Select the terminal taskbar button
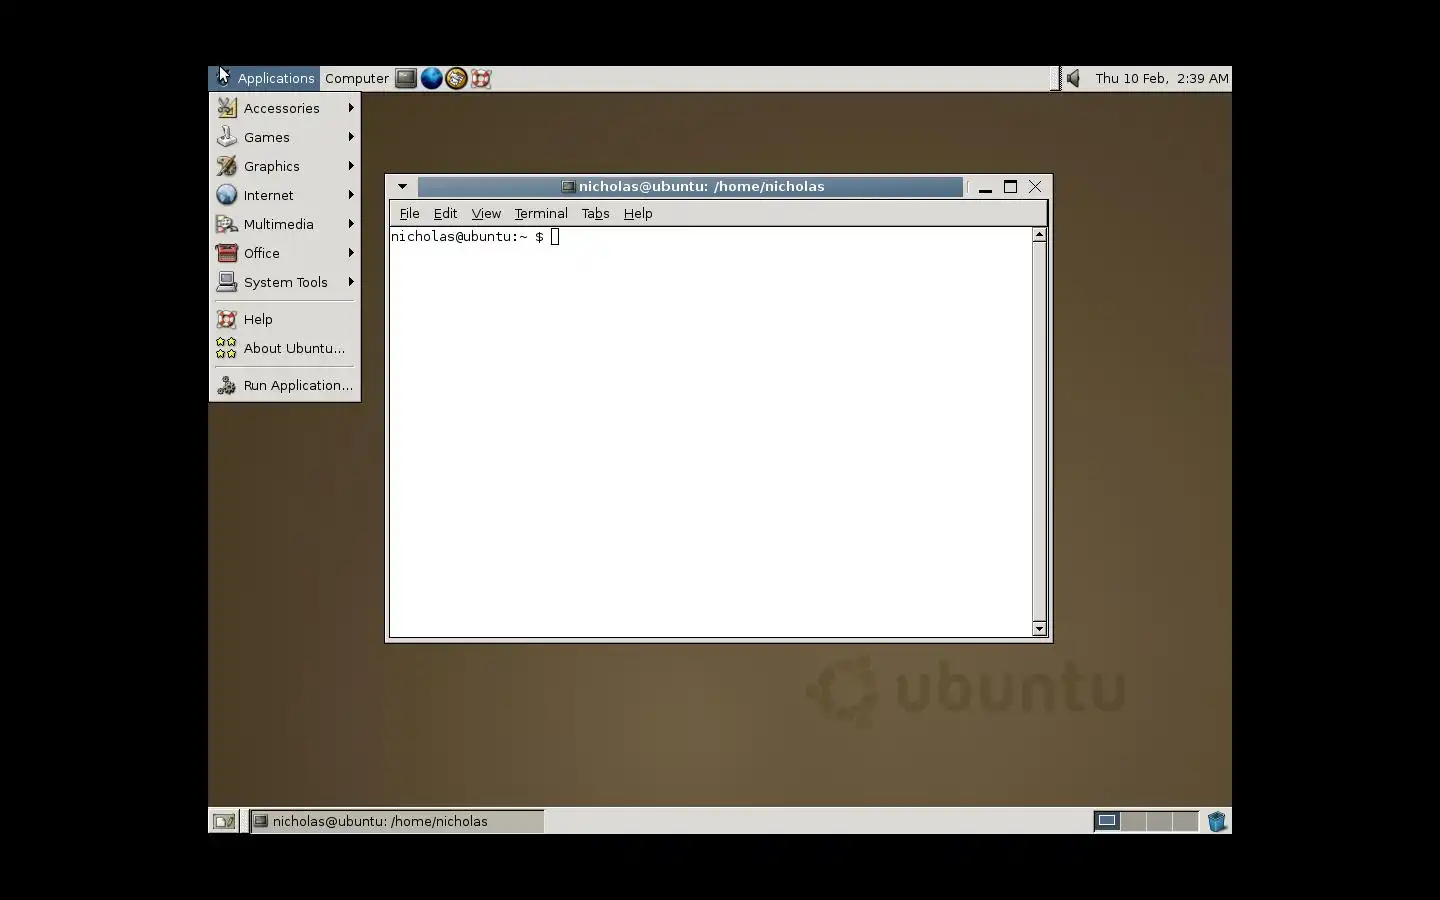Image resolution: width=1440 pixels, height=900 pixels. tap(397, 821)
